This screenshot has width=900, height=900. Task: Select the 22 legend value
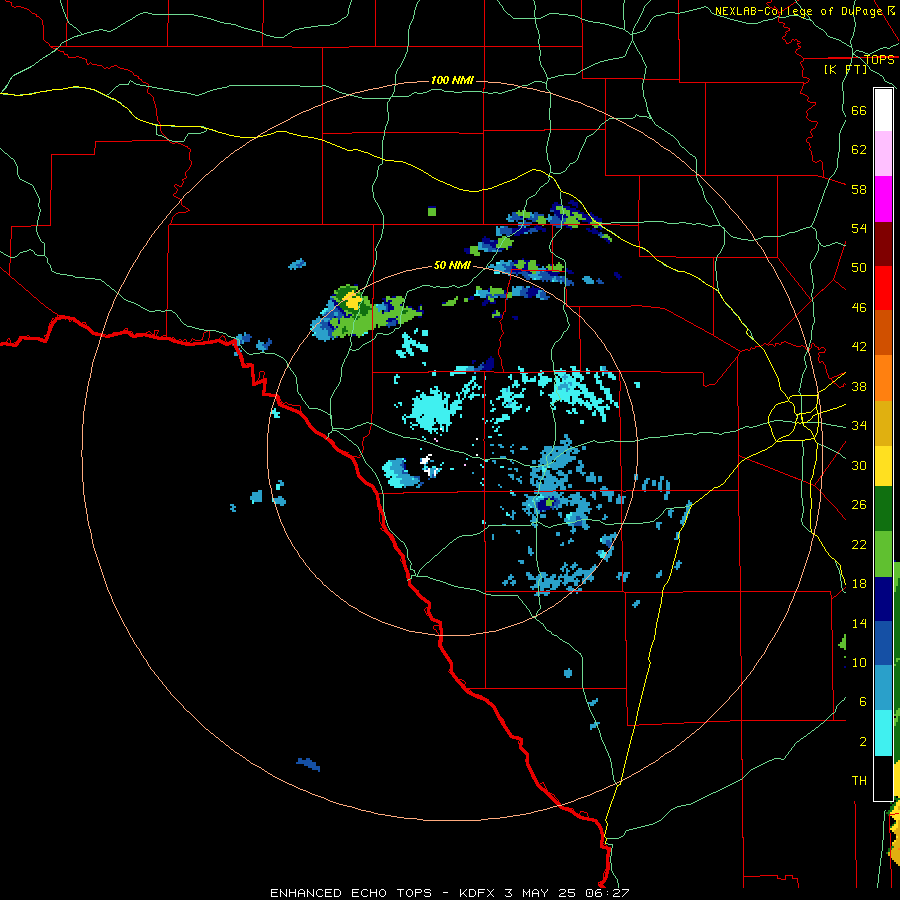coord(859,544)
